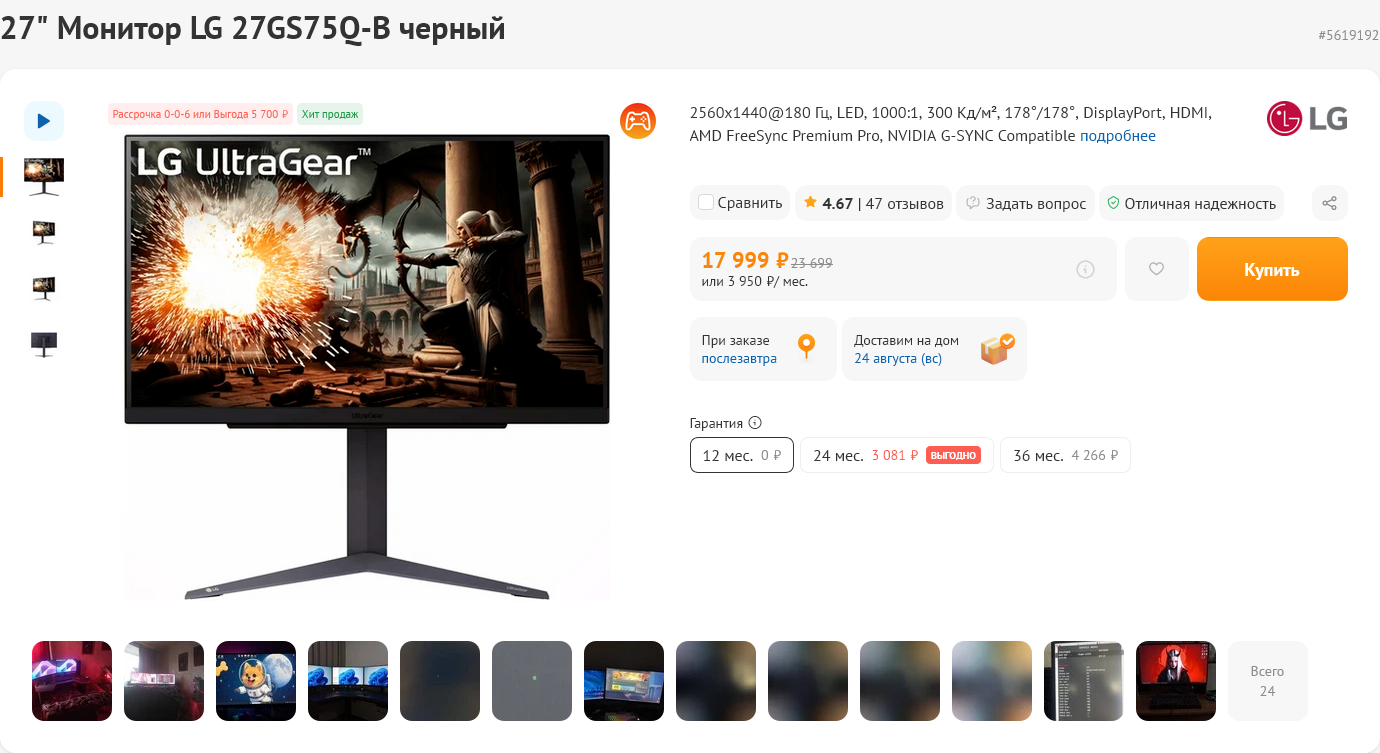Click the home delivery box icon

pyautogui.click(x=996, y=348)
